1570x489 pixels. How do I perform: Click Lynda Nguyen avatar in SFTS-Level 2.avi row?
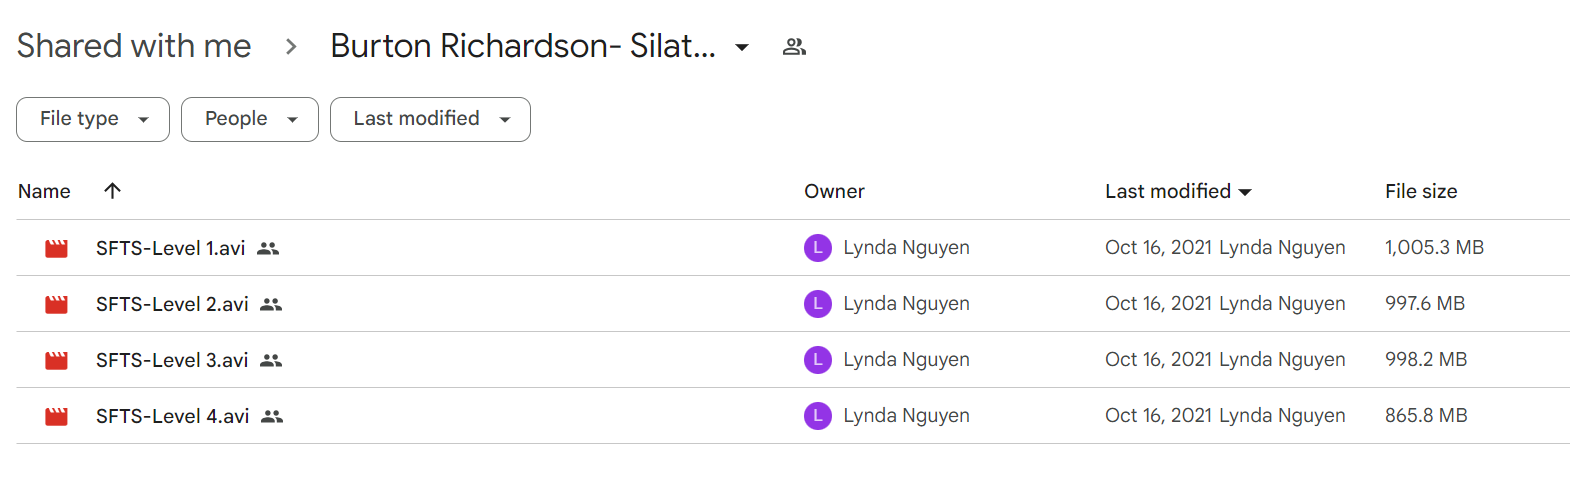818,304
